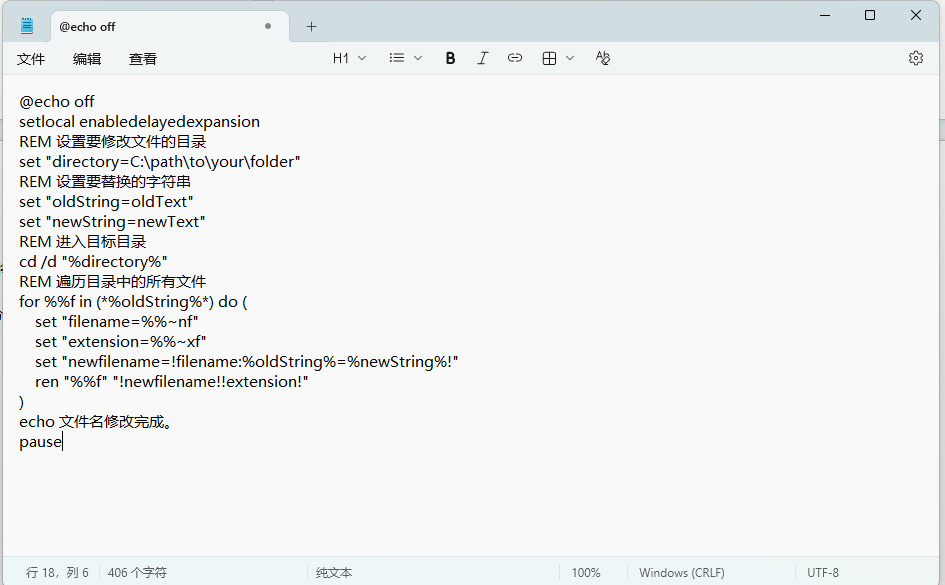The width and height of the screenshot is (945, 585).
Task: Click the Notepad app icon
Action: tap(27, 26)
